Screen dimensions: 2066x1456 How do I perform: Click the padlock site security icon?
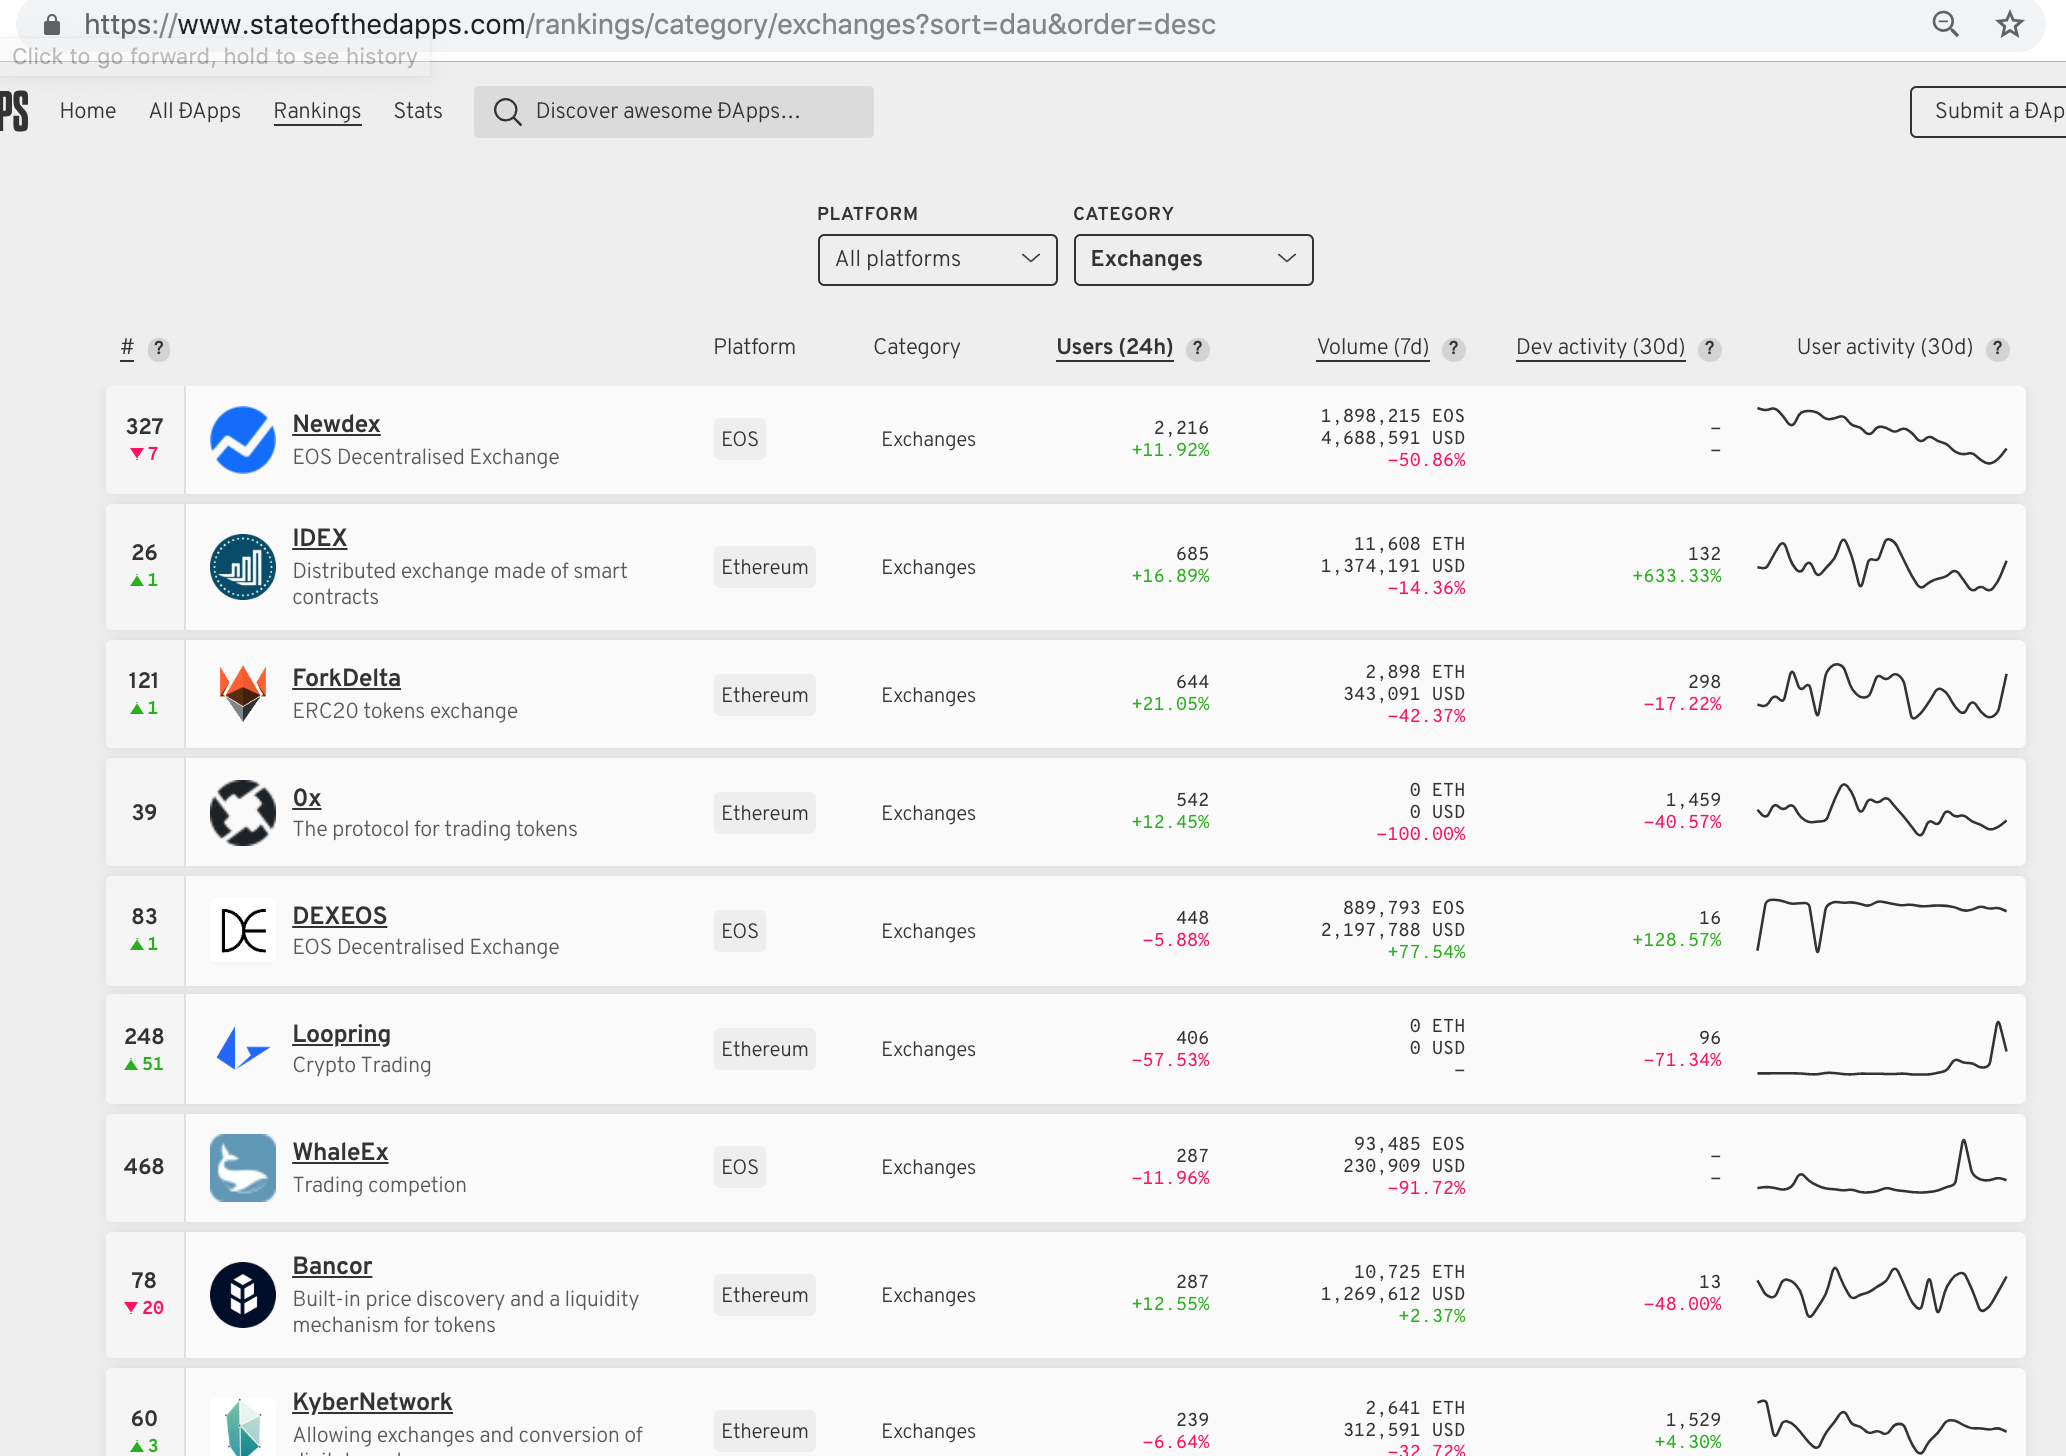52,24
